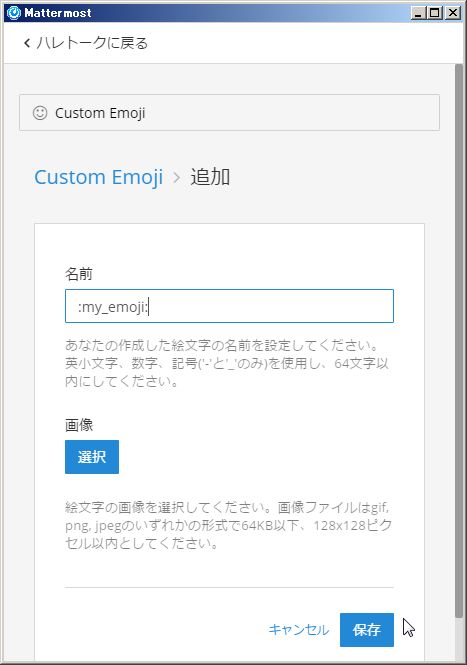Click the breadcrumb chevron separator before 追加
The height and width of the screenshot is (665, 467).
coord(176,177)
